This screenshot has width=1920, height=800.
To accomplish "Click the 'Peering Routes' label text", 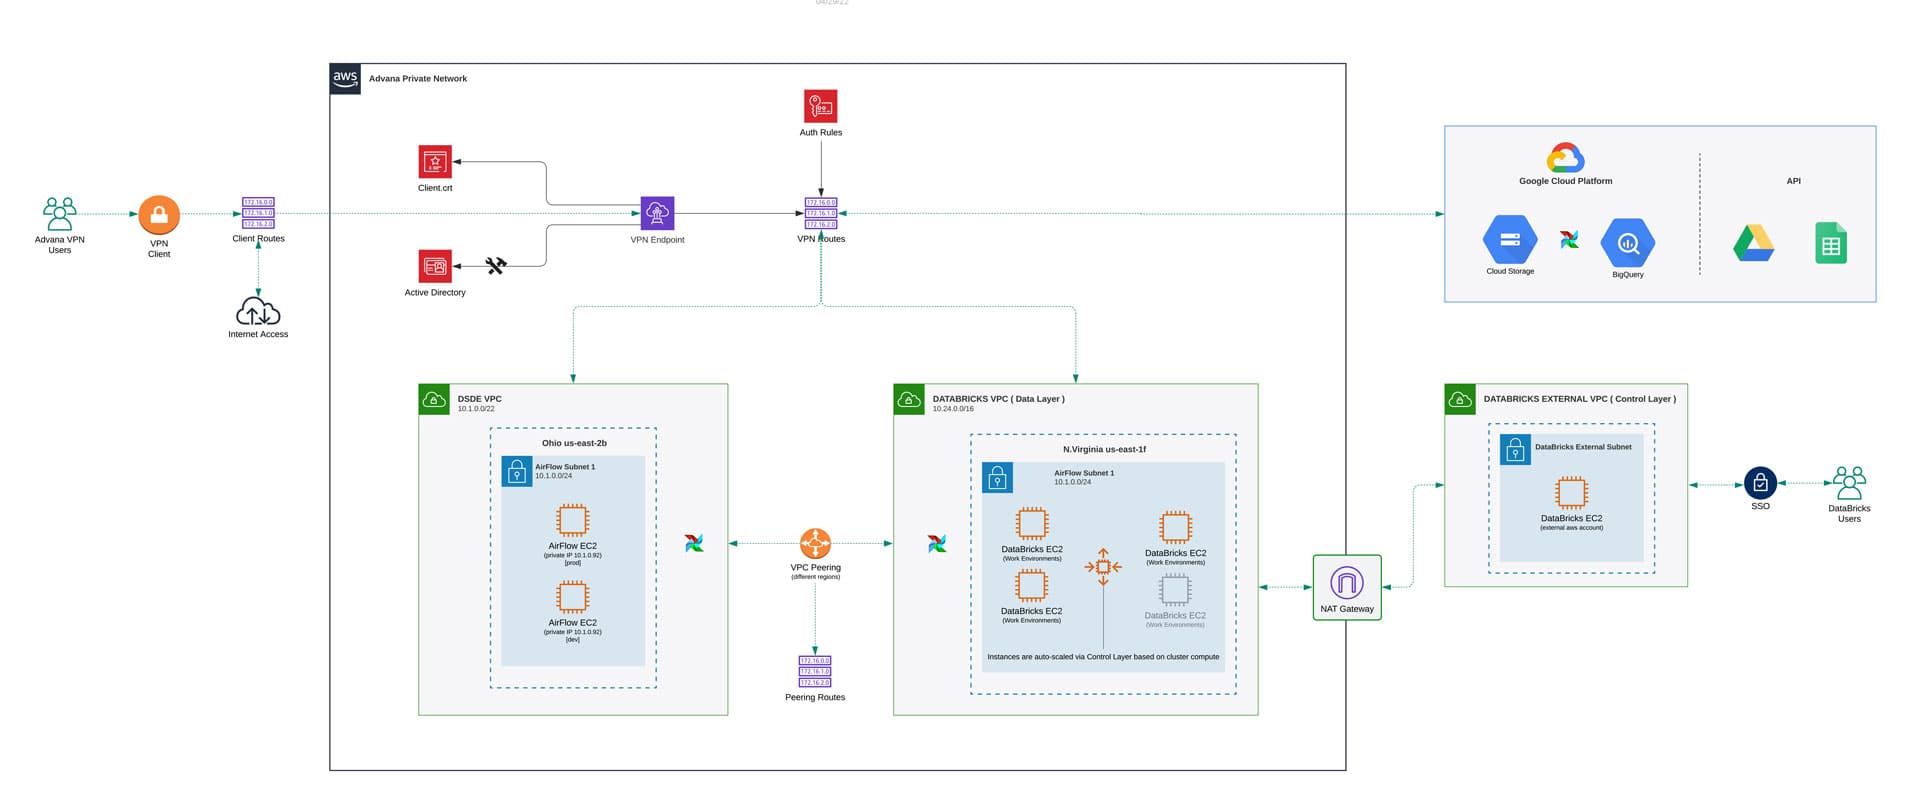I will 815,698.
